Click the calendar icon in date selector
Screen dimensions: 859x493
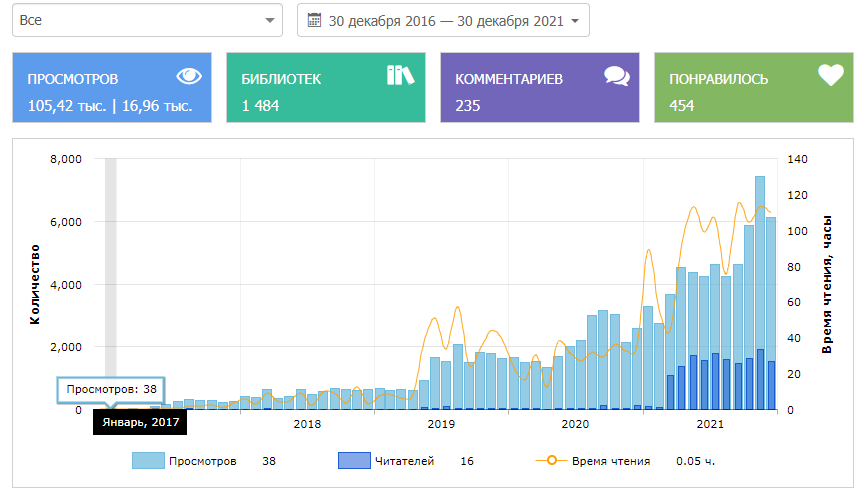314,20
